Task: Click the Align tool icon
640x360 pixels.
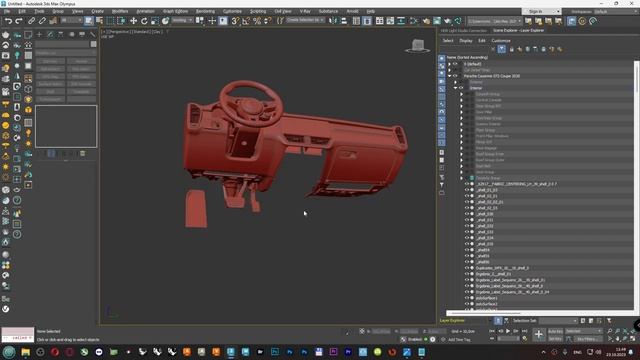Action: [x=344, y=21]
